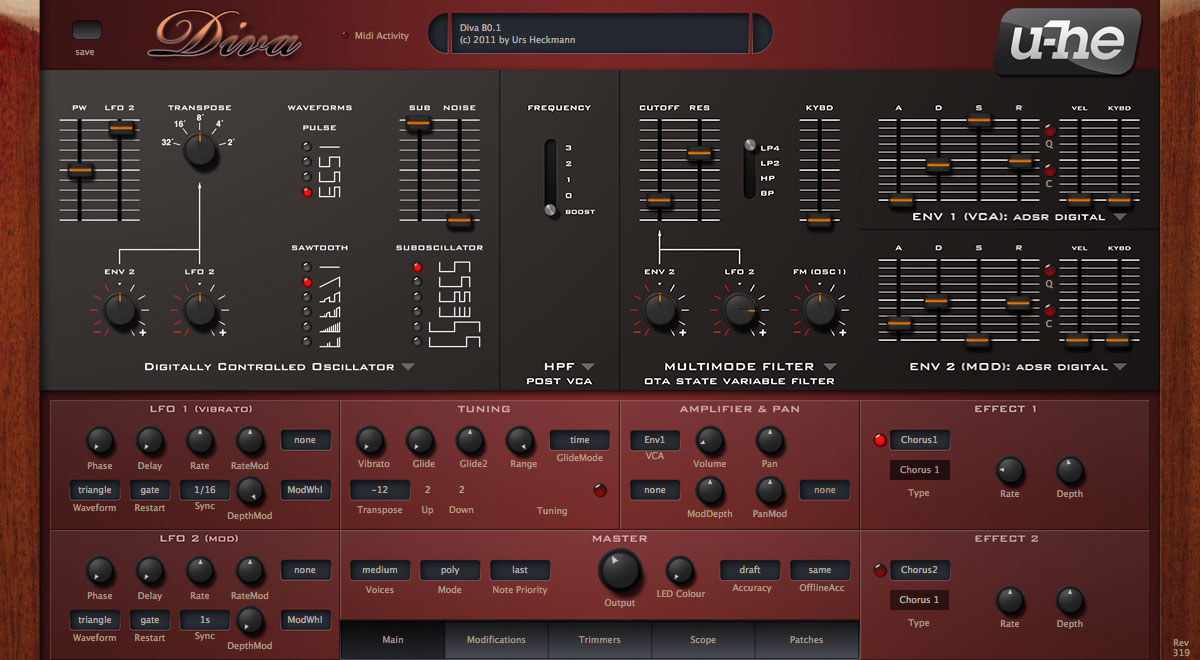The height and width of the screenshot is (660, 1200).
Task: Click the FM (OSC1) knob
Action: click(x=820, y=311)
